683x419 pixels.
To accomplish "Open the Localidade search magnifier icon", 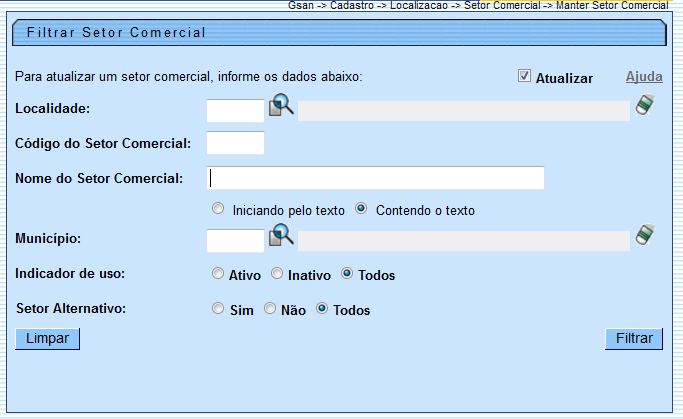I will (x=281, y=106).
